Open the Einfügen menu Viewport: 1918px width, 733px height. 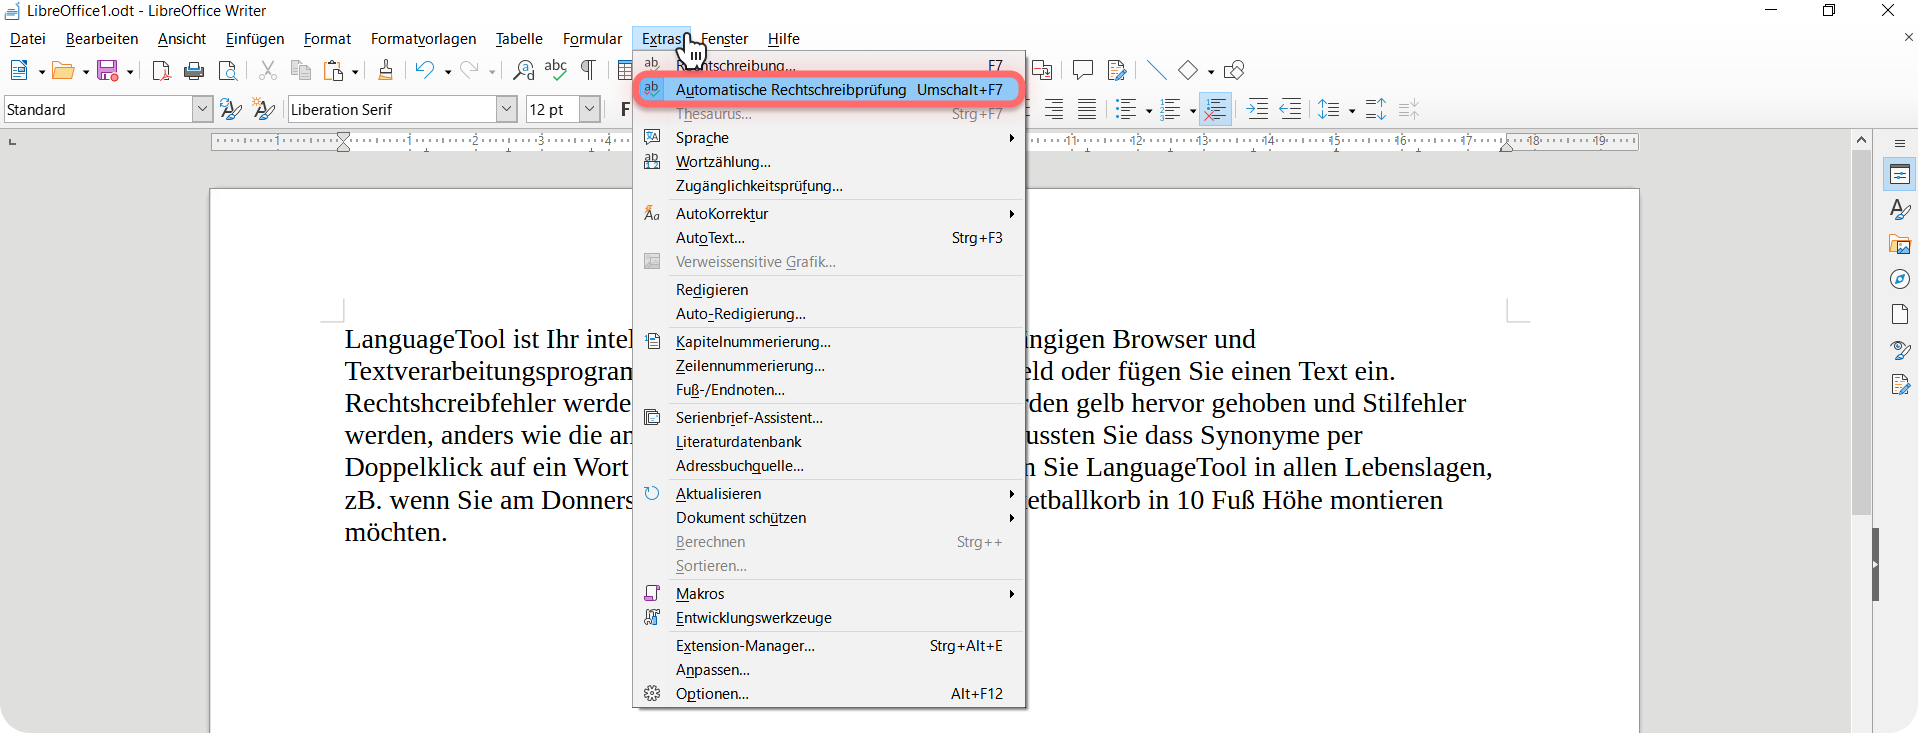(x=255, y=39)
